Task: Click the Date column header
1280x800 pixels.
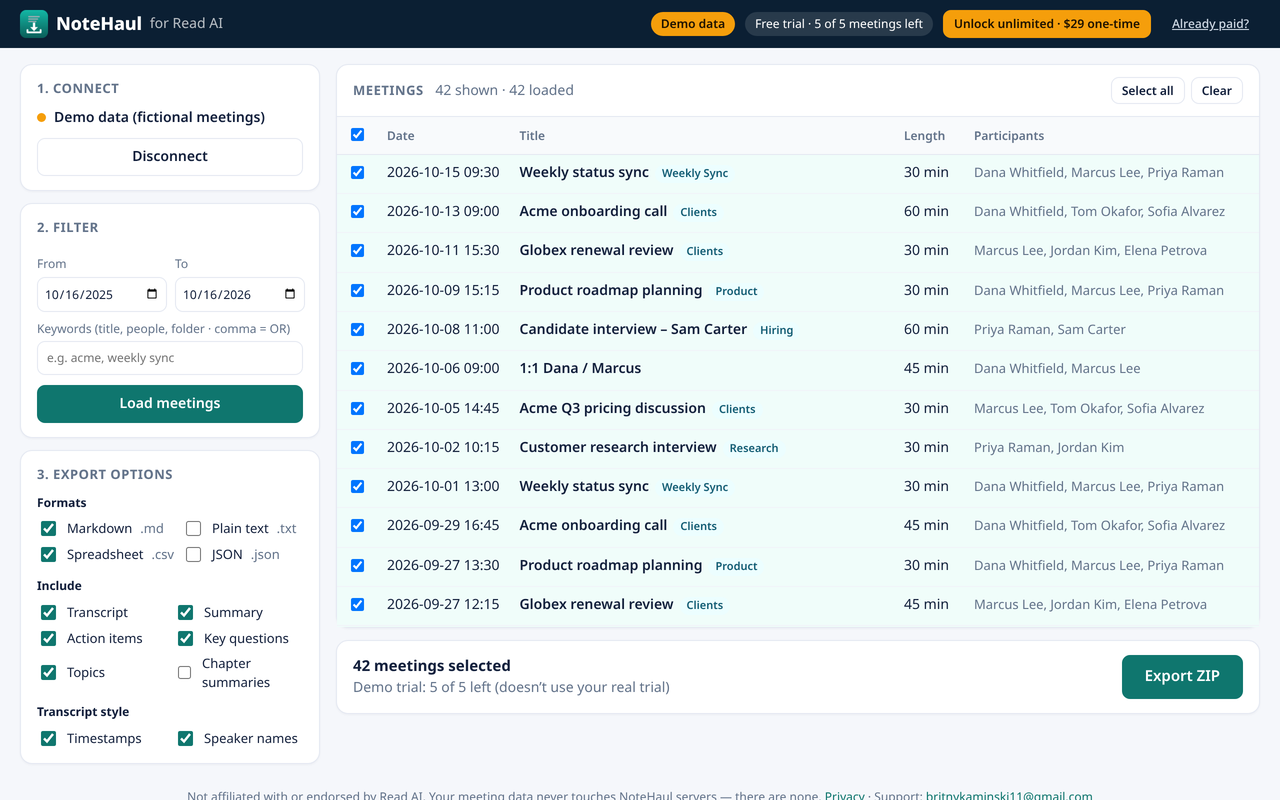Action: [x=401, y=136]
